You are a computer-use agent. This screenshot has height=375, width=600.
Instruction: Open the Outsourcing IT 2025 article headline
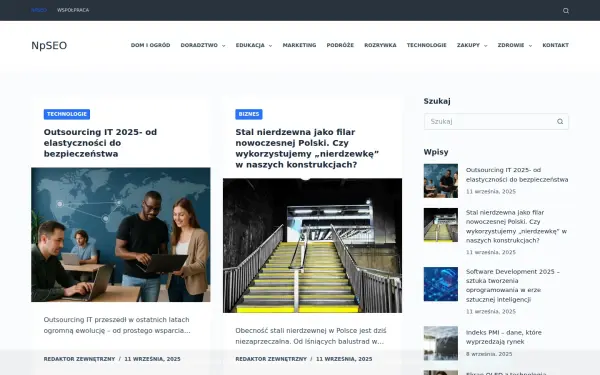click(x=100, y=143)
